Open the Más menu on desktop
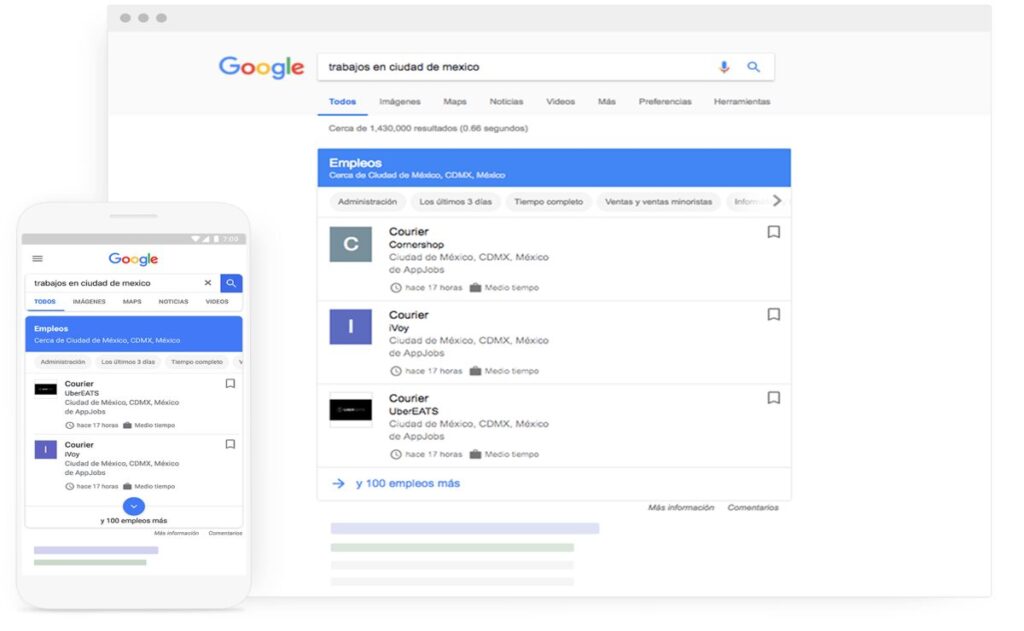Viewport: 1024px width, 631px height. pyautogui.click(x=607, y=102)
